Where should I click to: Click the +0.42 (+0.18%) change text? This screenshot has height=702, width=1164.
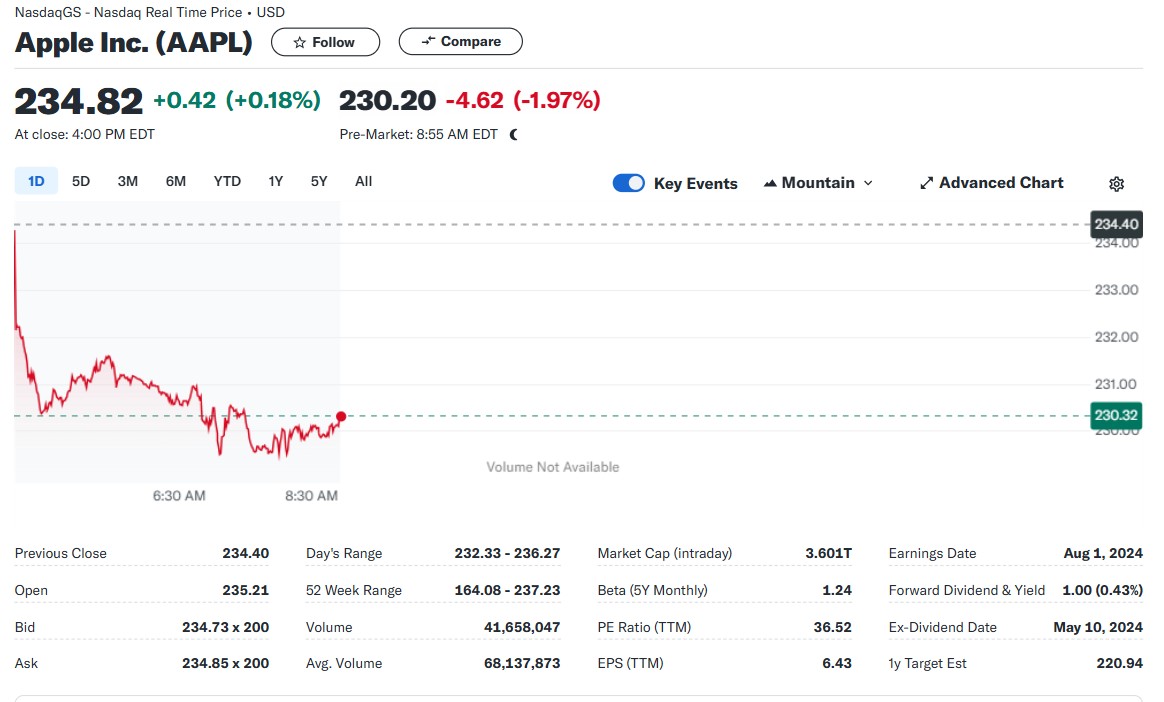237,100
